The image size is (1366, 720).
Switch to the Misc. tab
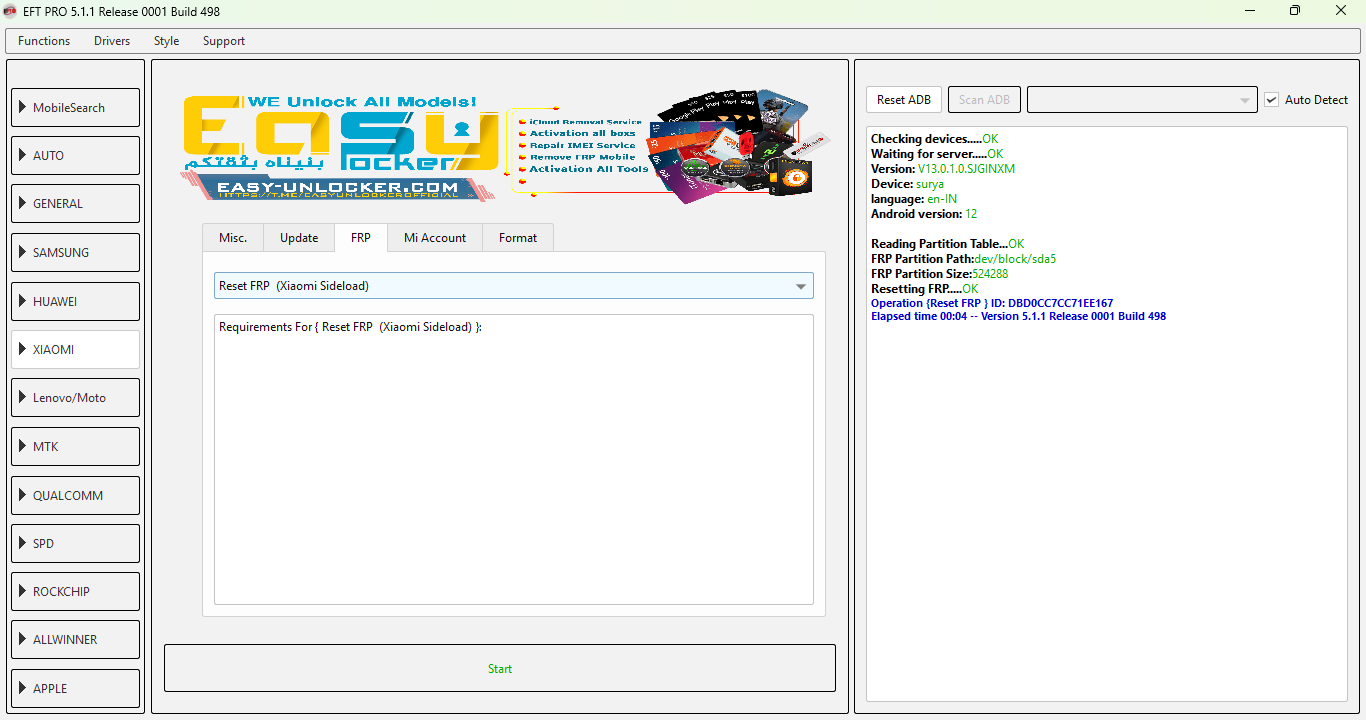click(233, 238)
